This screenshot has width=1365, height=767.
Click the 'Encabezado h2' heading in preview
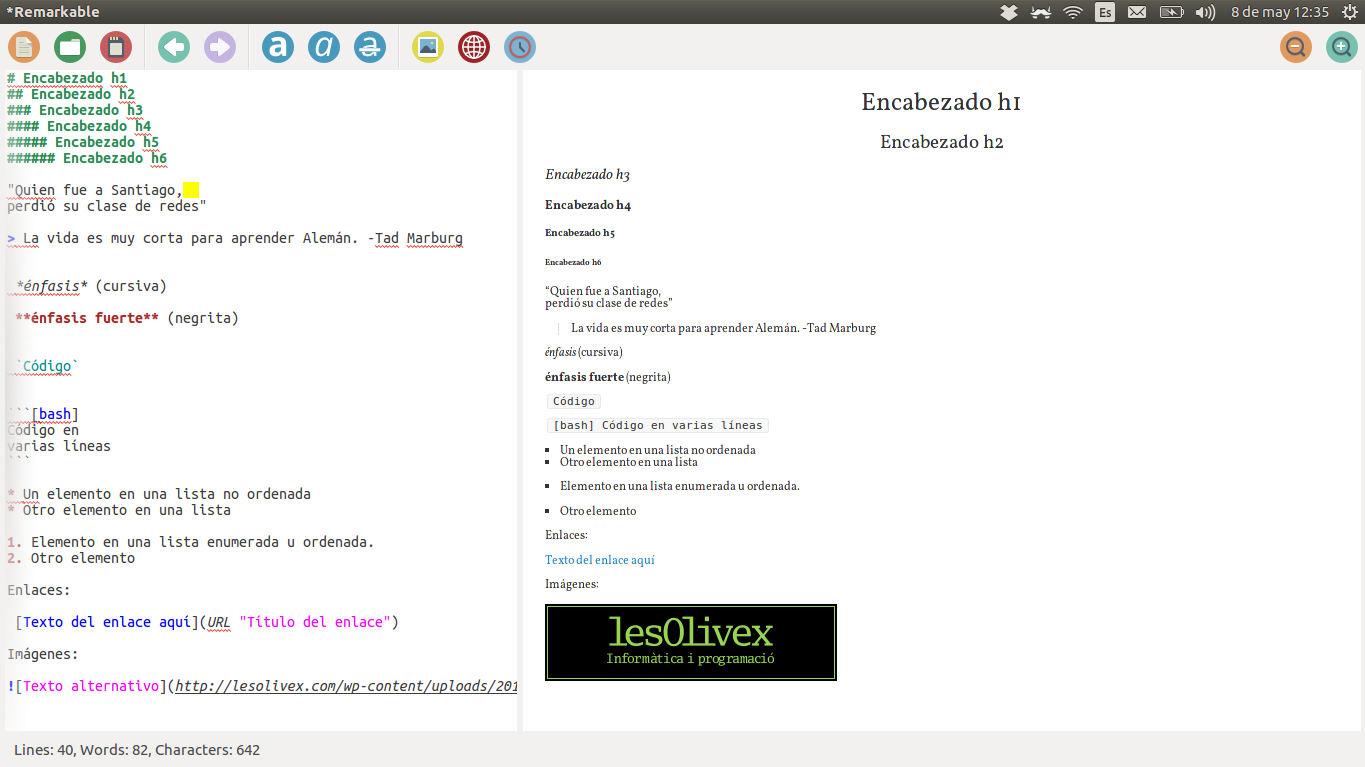click(x=942, y=142)
